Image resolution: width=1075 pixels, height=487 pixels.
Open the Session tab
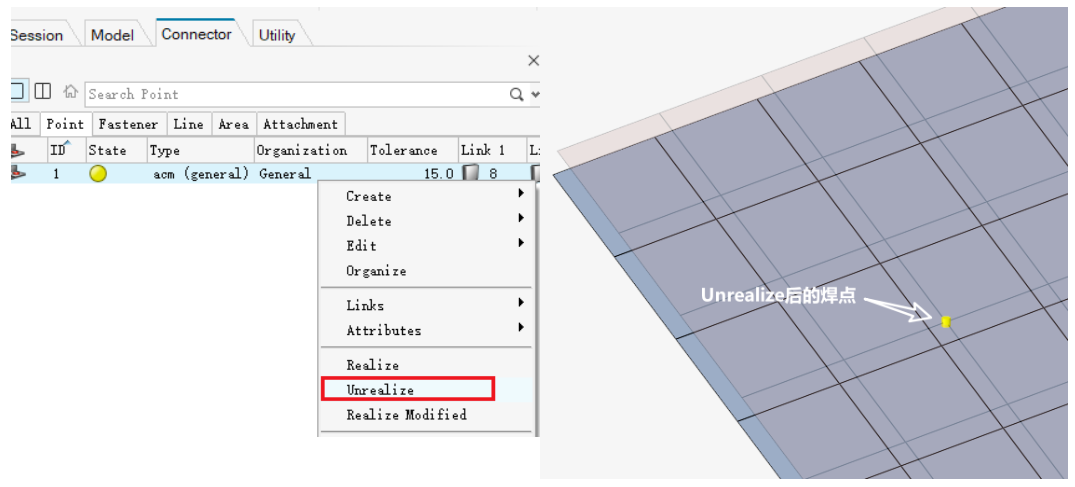(x=37, y=35)
